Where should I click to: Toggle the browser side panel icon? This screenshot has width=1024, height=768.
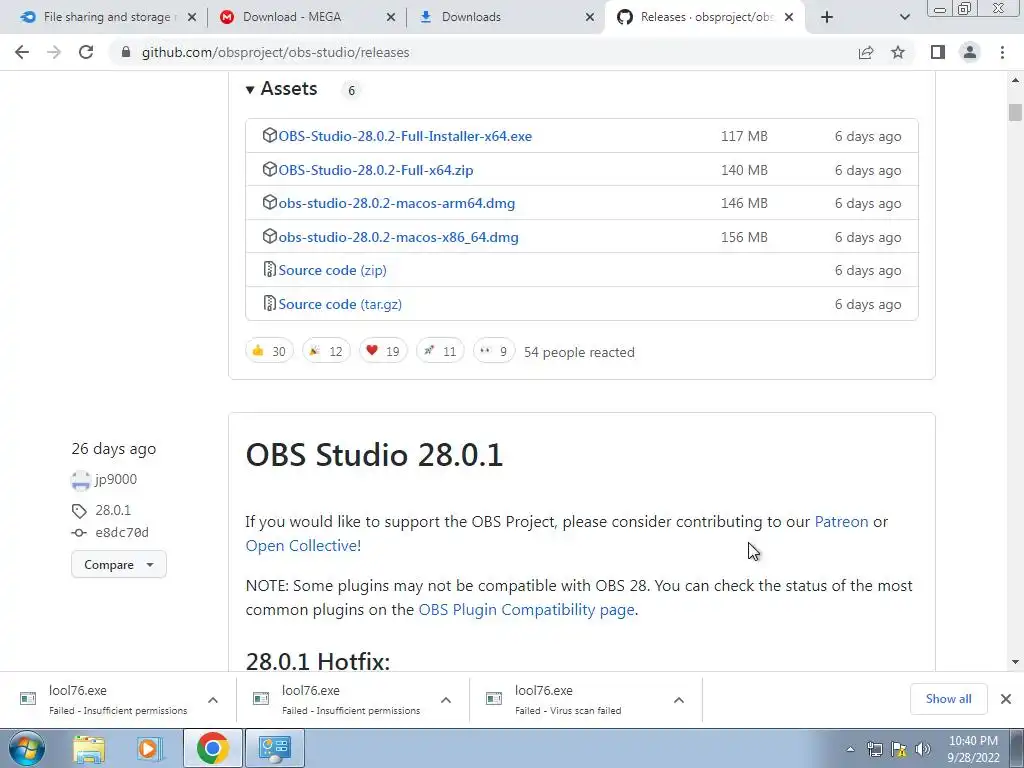[x=938, y=52]
